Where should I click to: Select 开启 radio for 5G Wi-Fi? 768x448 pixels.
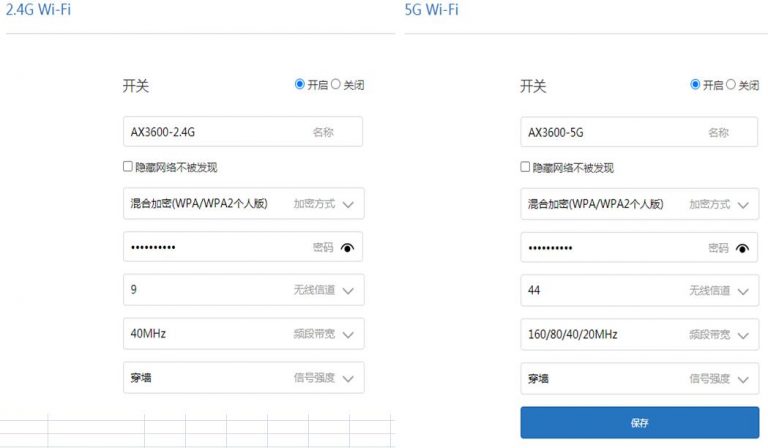(x=695, y=85)
